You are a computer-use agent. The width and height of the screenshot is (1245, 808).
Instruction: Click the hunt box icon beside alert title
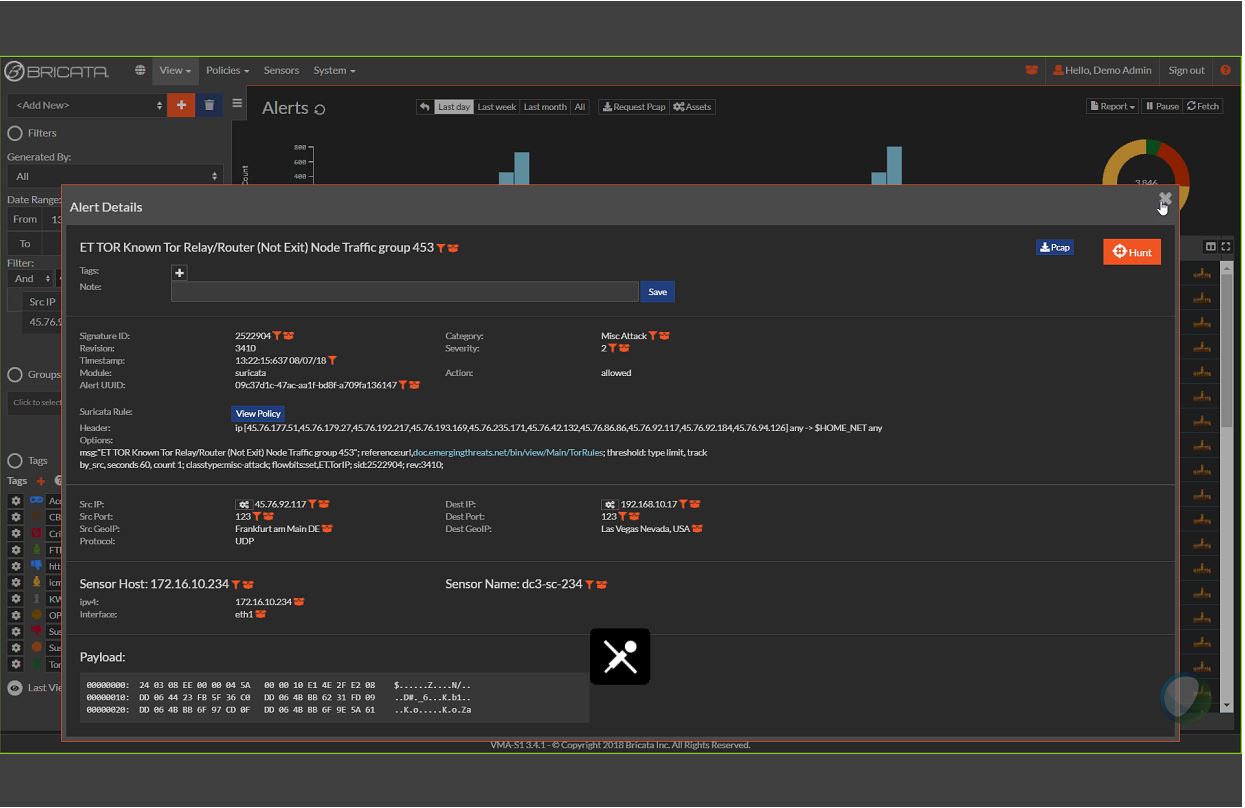(453, 248)
